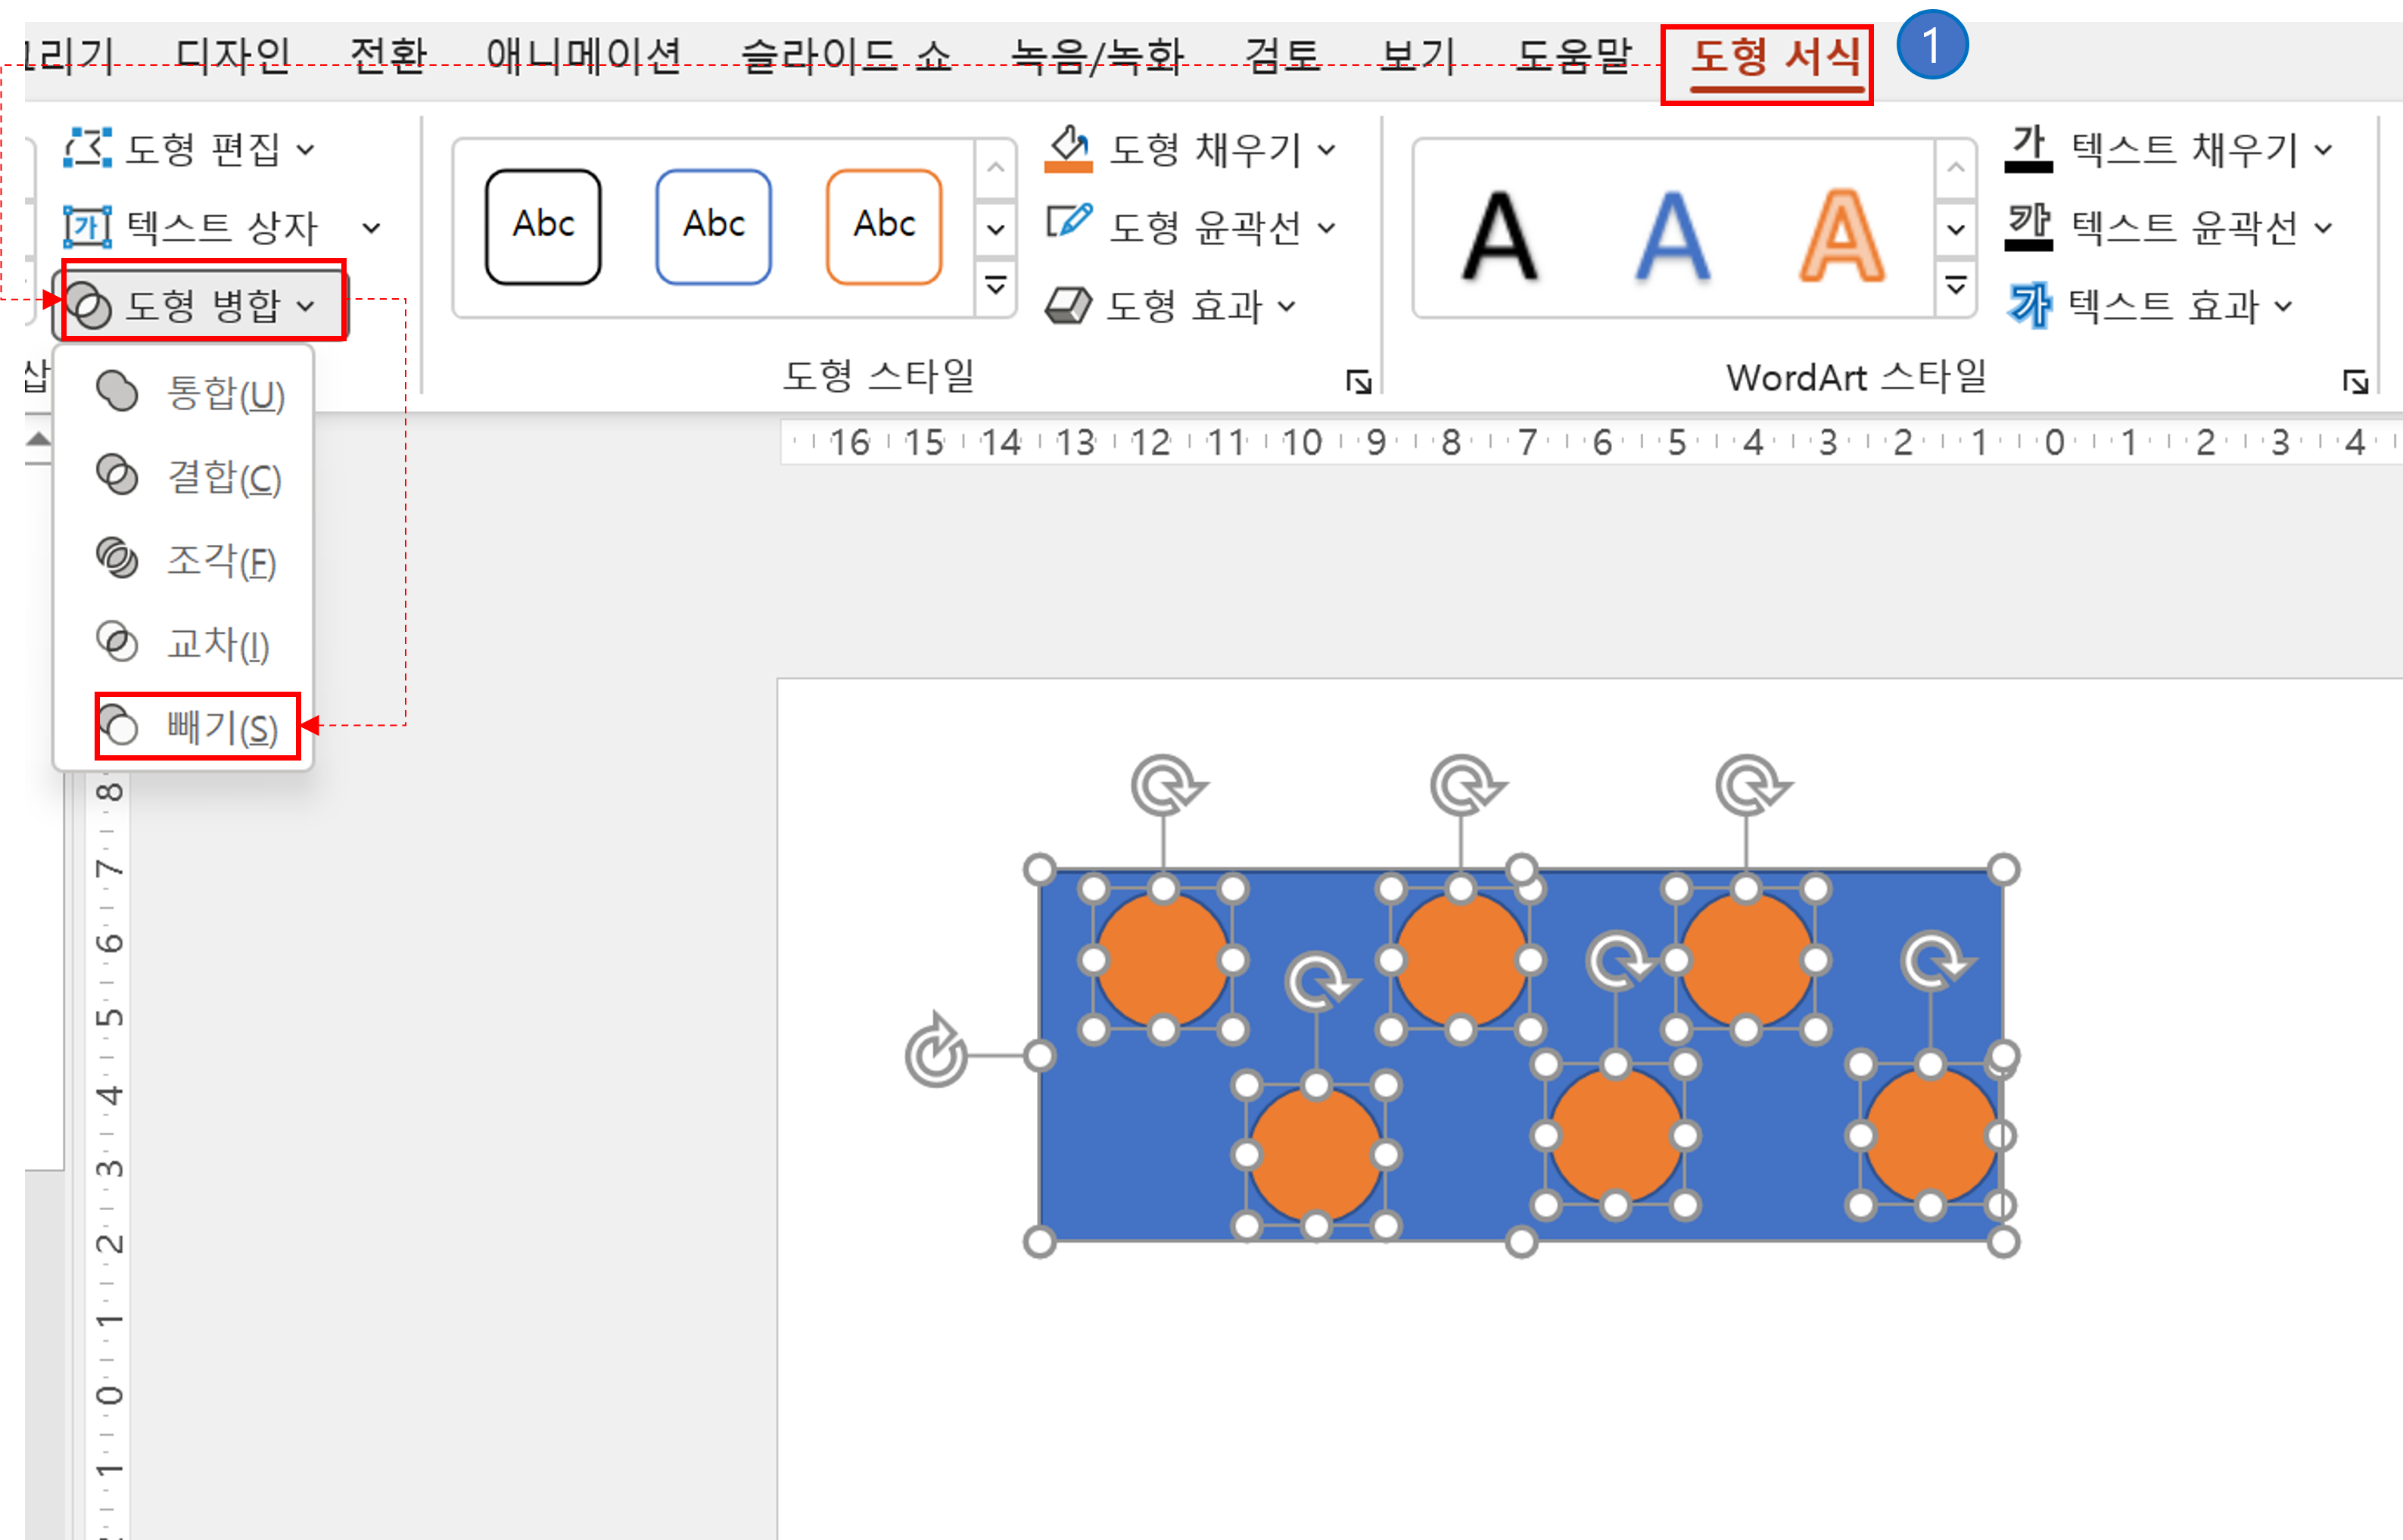The image size is (2403, 1540).
Task: Expand the shape style gallery more arrow
Action: pos(995,287)
